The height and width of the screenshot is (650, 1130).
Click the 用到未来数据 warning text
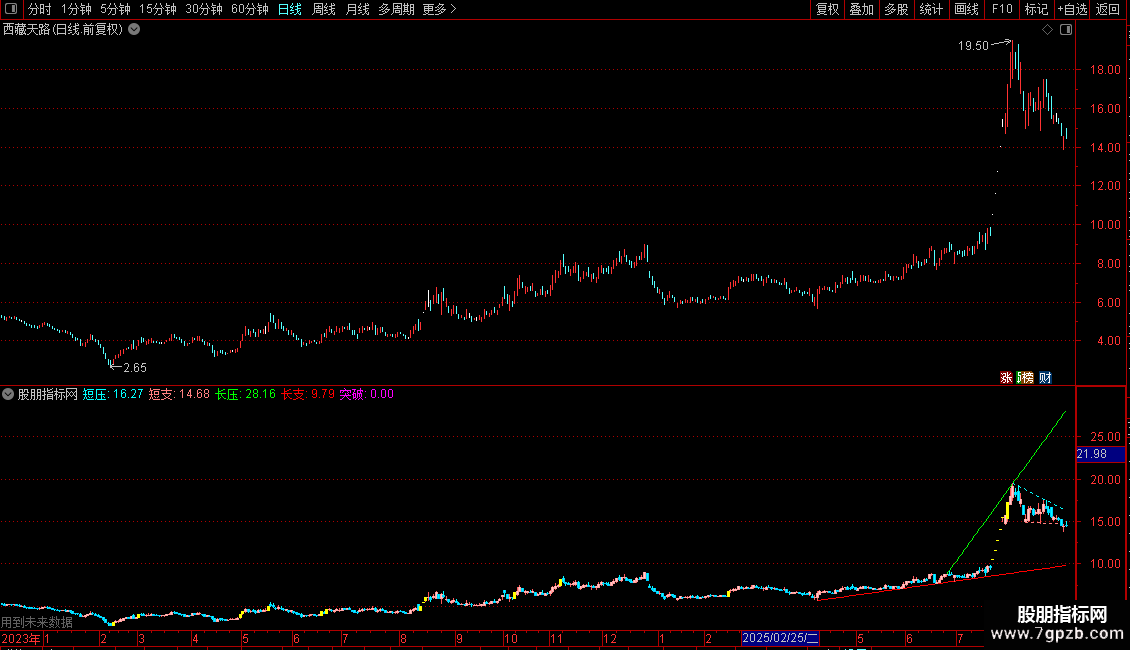pos(37,622)
